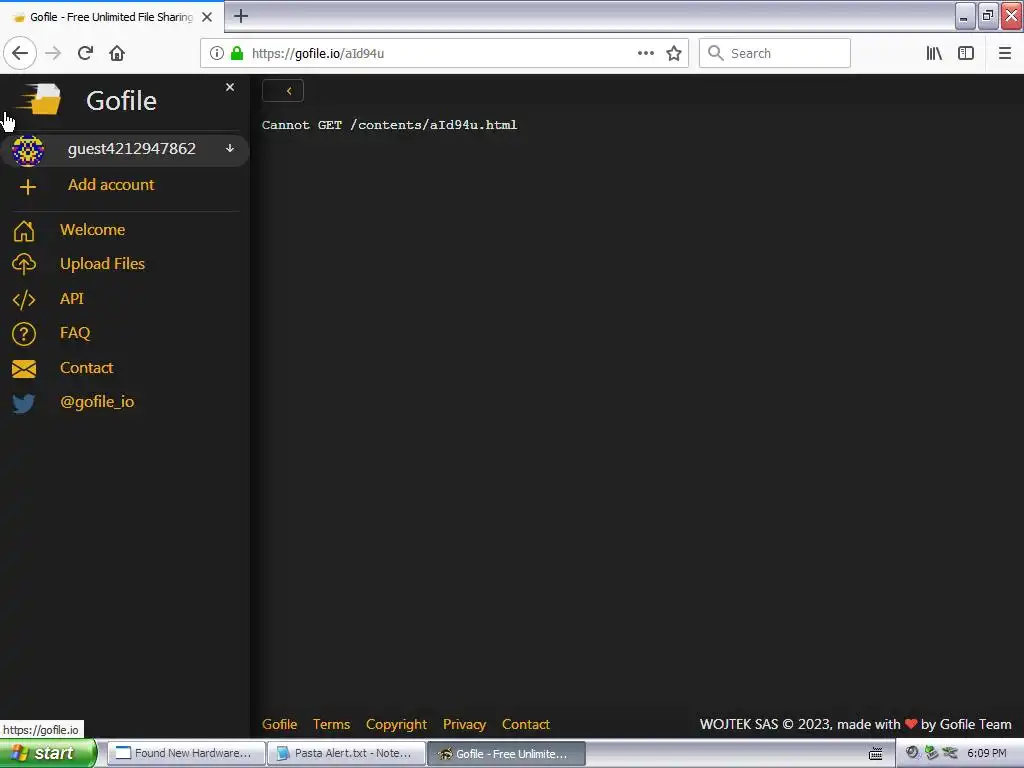Go to Firefox home page
Viewport: 1024px width, 768px height.
[117, 54]
